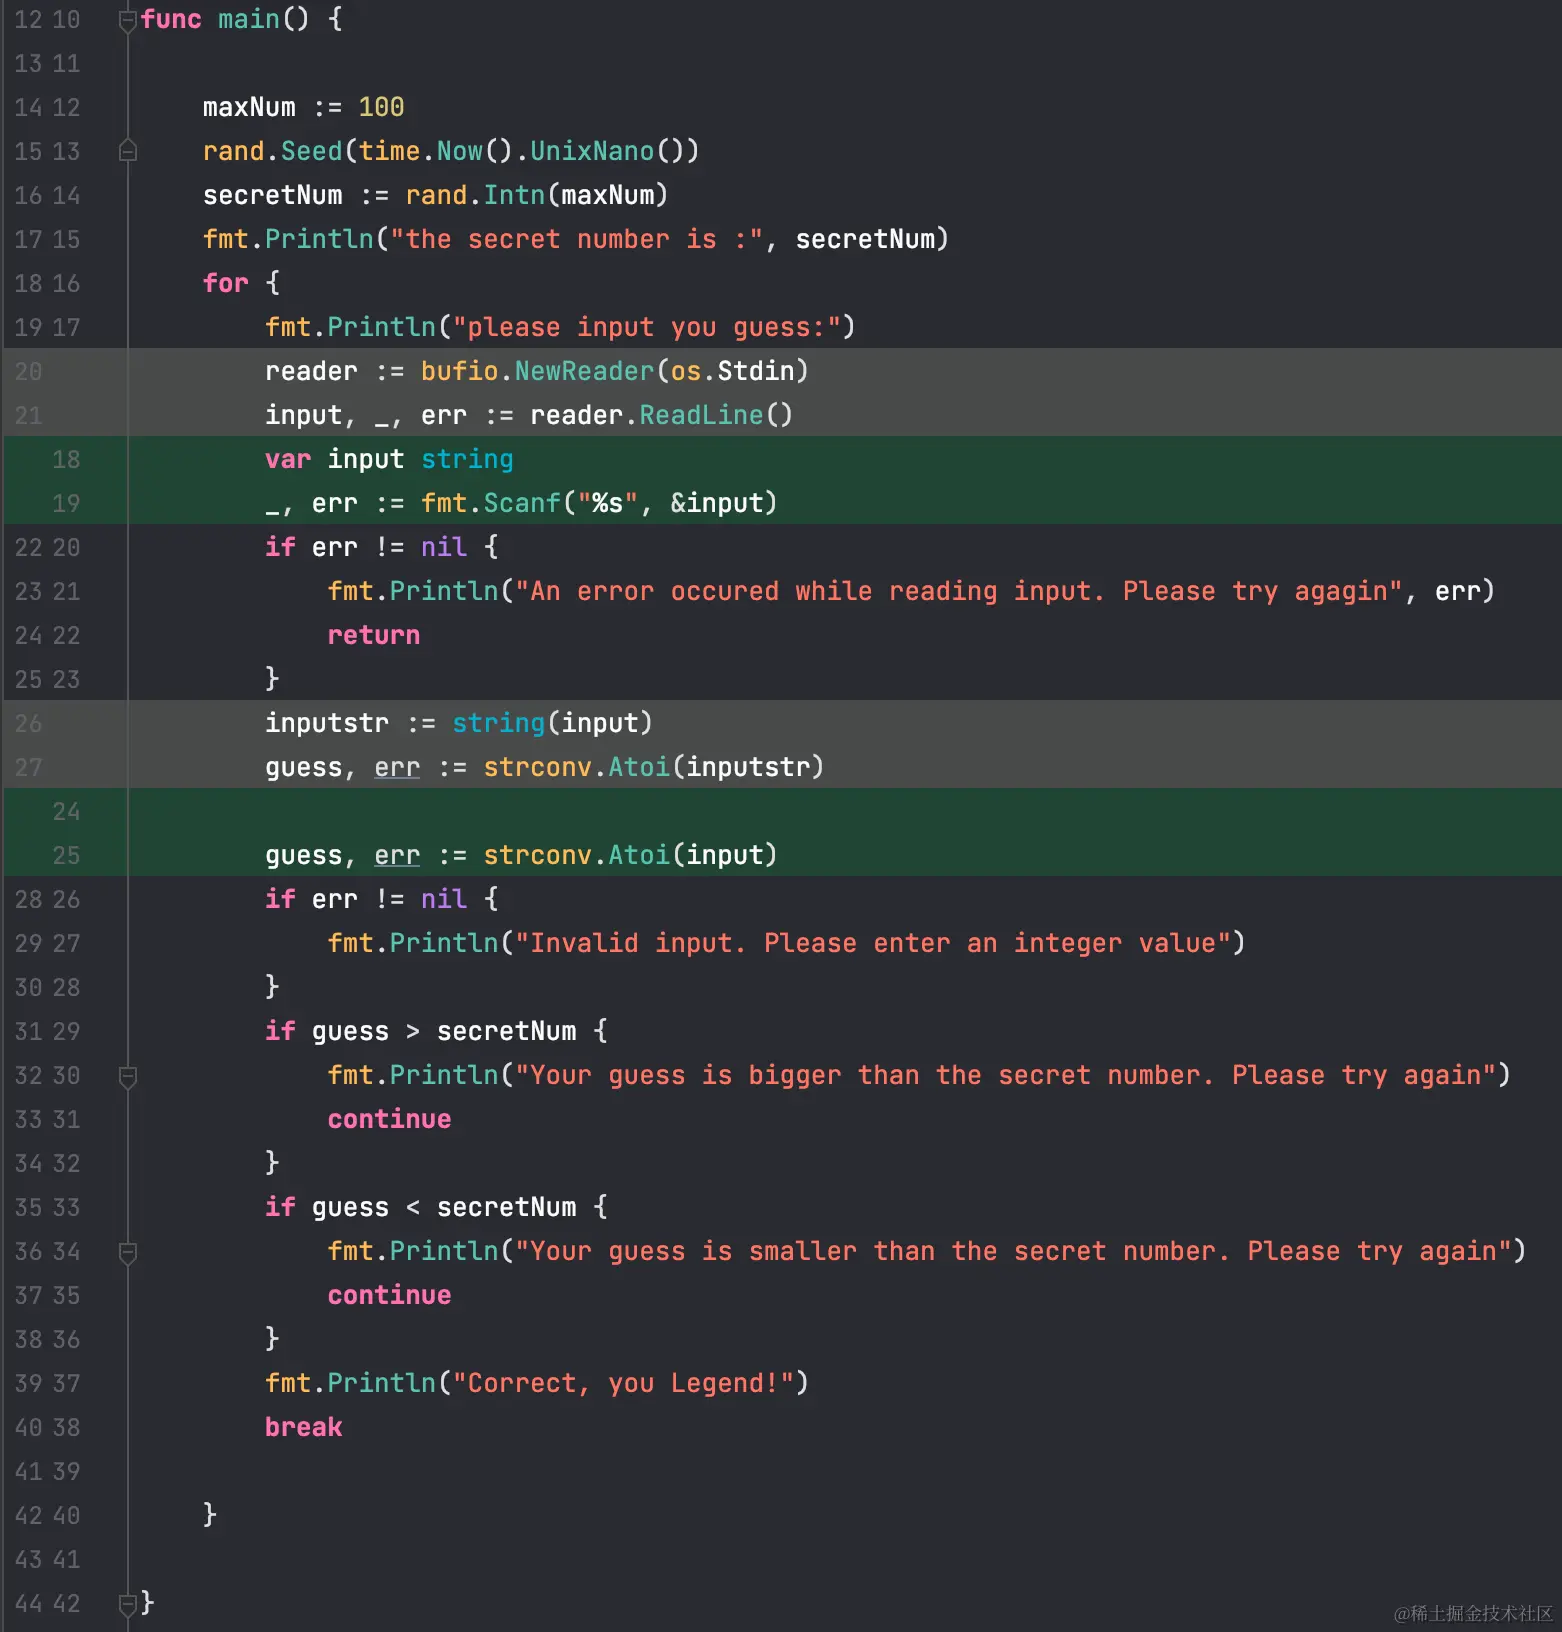Click 'inputstr' variable declaration in removed line 26
1562x1632 pixels.
pos(327,723)
